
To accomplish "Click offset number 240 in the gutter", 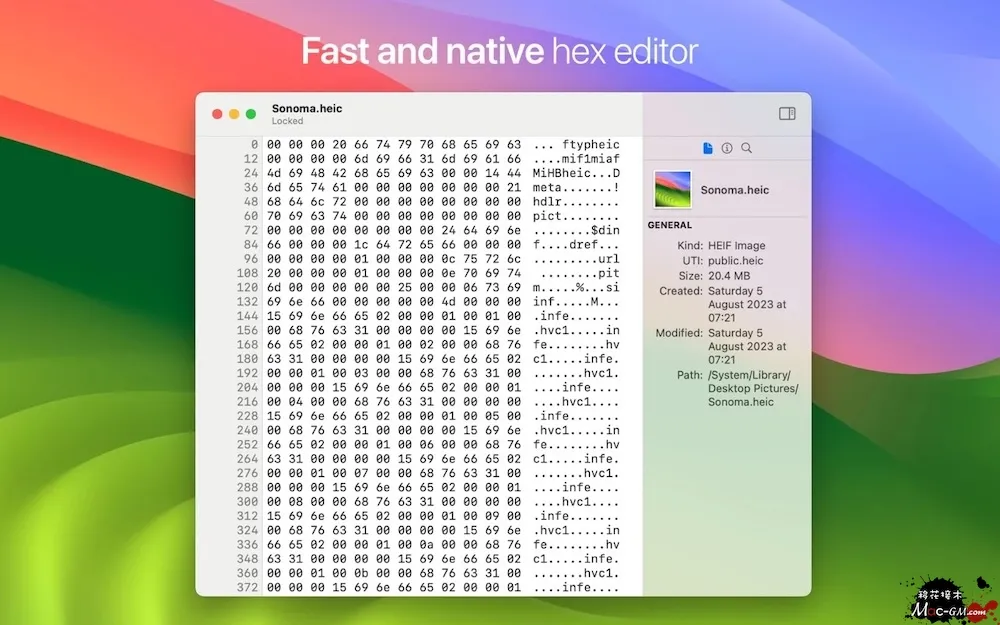I will point(247,430).
